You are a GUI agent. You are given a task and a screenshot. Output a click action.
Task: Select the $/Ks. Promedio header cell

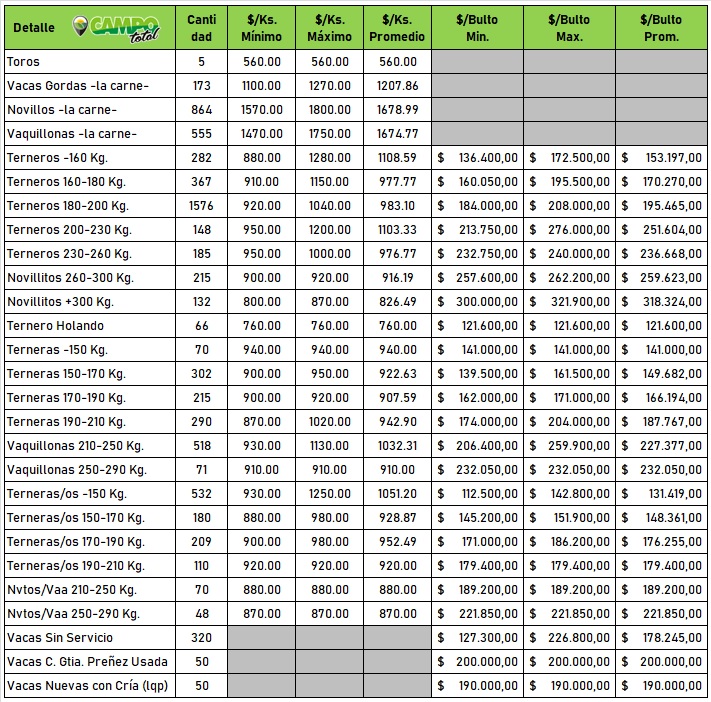click(397, 28)
